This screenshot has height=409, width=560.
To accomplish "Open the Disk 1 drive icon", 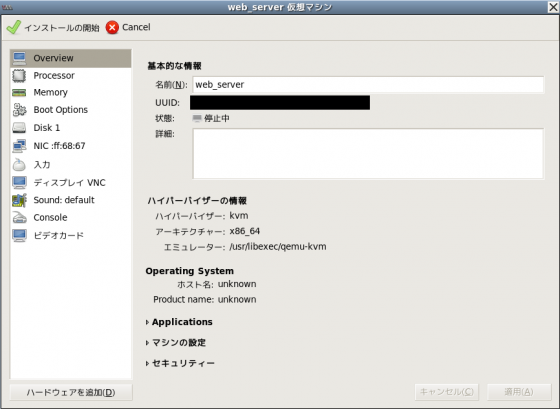I will click(19, 128).
